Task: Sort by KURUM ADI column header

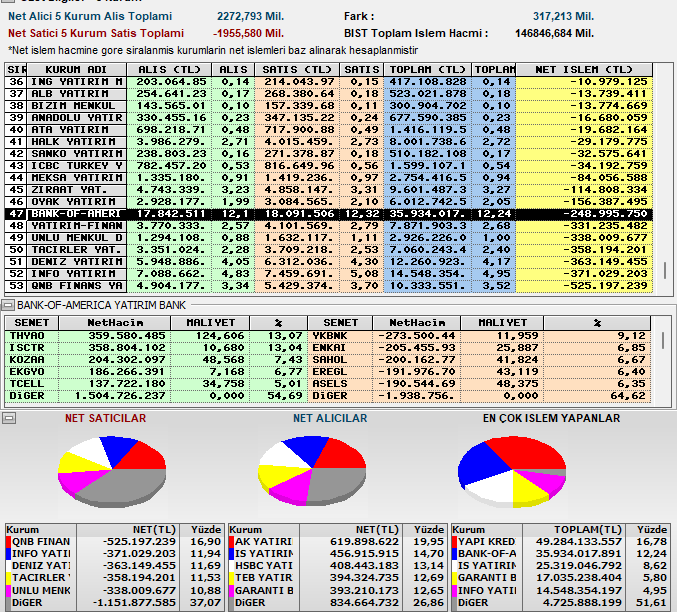Action: (x=76, y=70)
